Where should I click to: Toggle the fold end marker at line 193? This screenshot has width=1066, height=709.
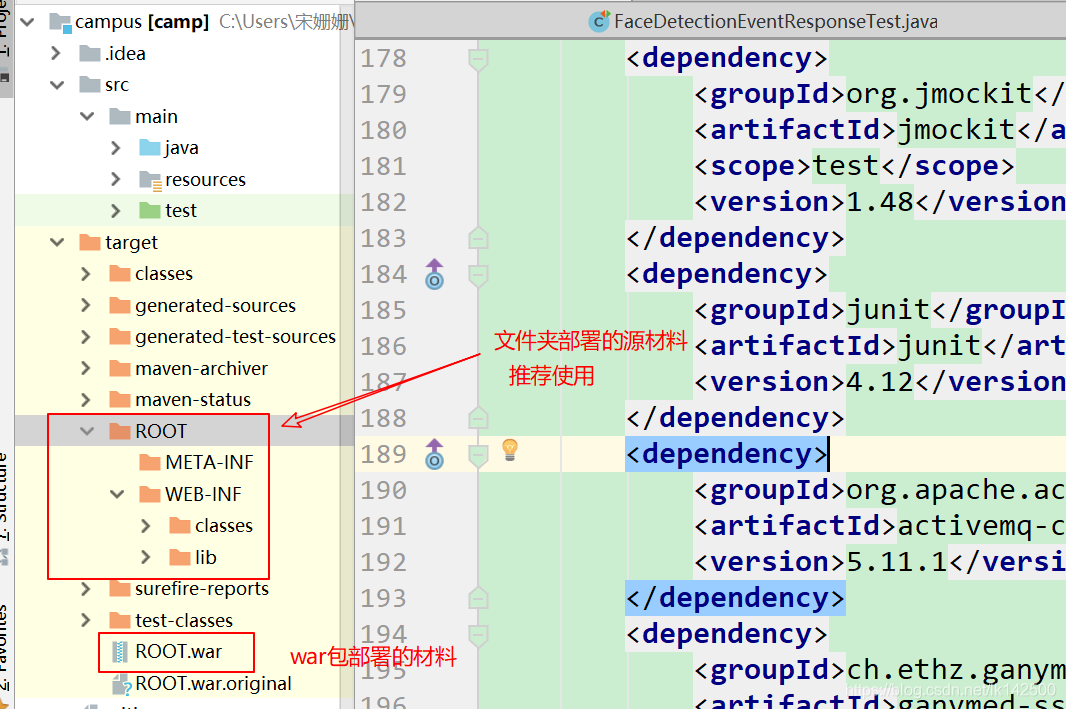[478, 598]
